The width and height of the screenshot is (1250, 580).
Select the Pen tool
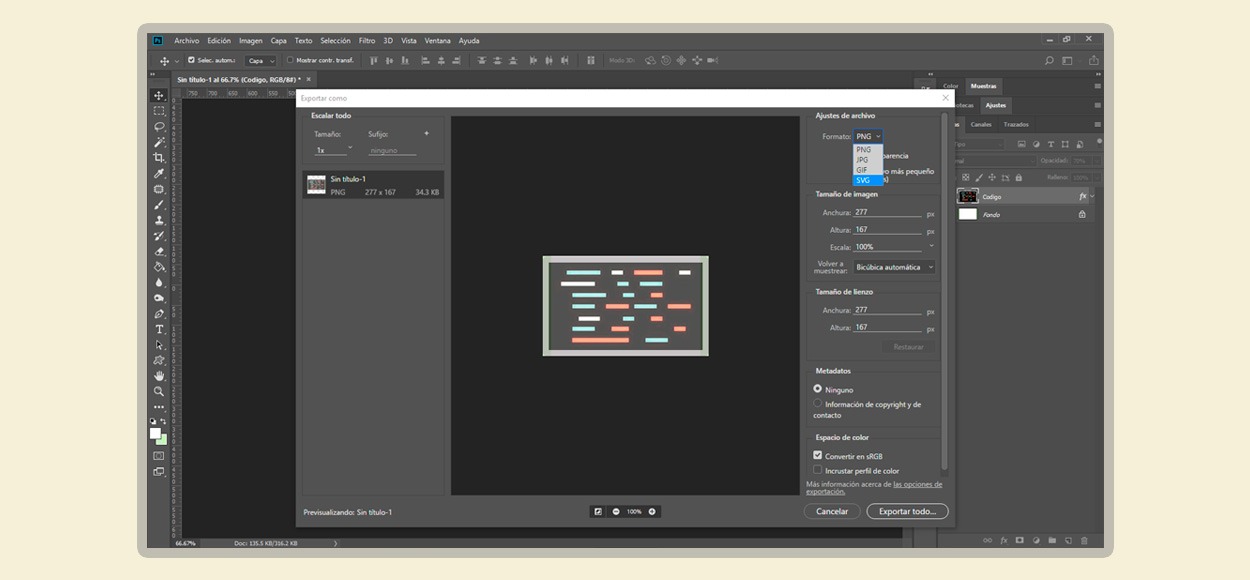point(159,314)
